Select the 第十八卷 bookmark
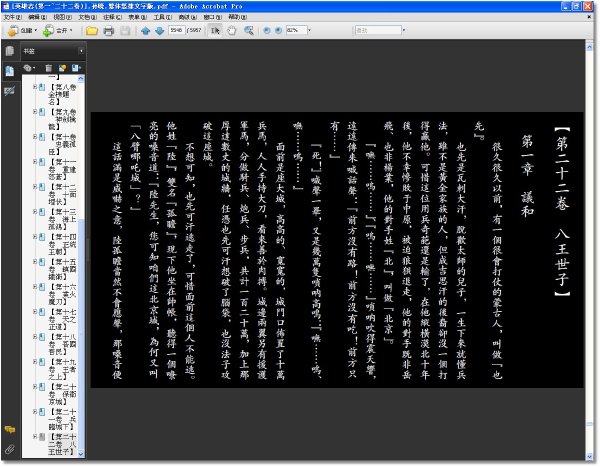Viewport: 600px width, 467px height. coord(62,344)
